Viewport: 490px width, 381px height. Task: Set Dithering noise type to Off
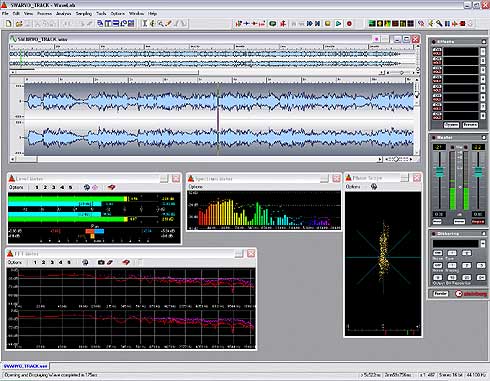click(438, 253)
